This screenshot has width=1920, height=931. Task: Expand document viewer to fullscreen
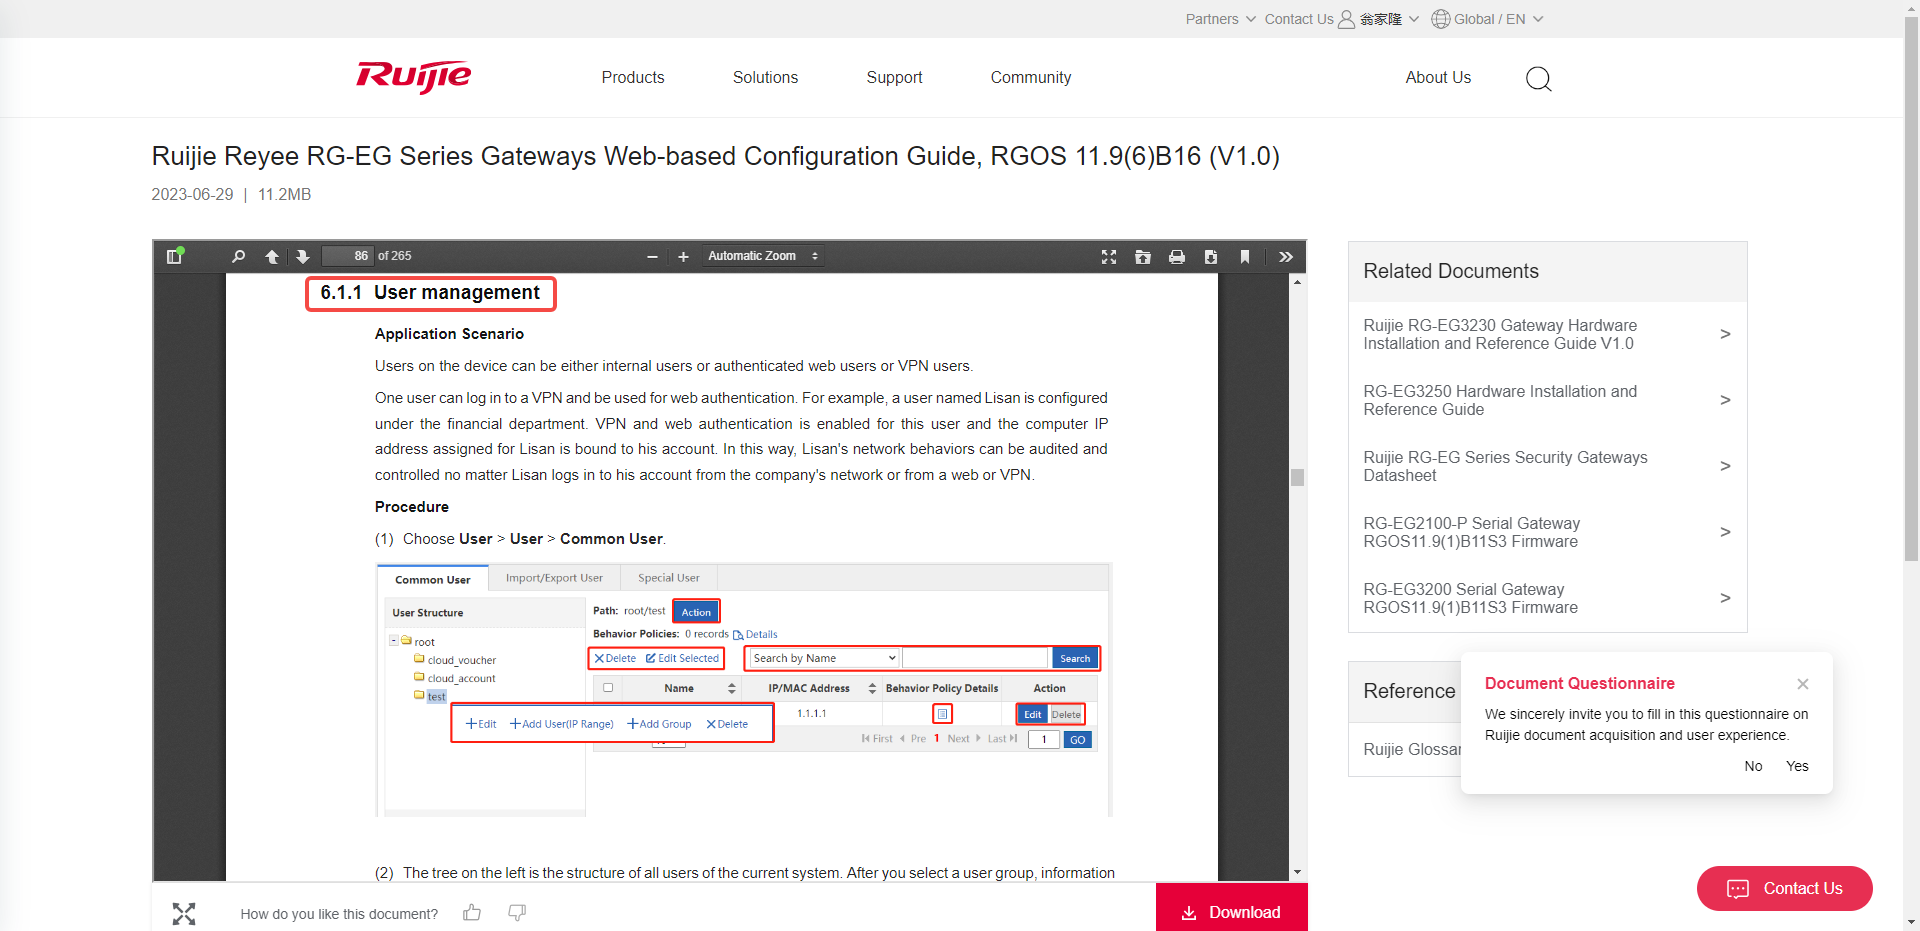pos(184,913)
